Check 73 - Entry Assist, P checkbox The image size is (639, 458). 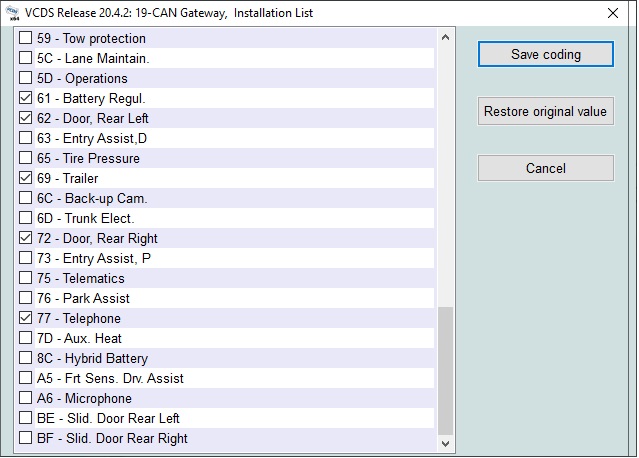click(x=25, y=258)
